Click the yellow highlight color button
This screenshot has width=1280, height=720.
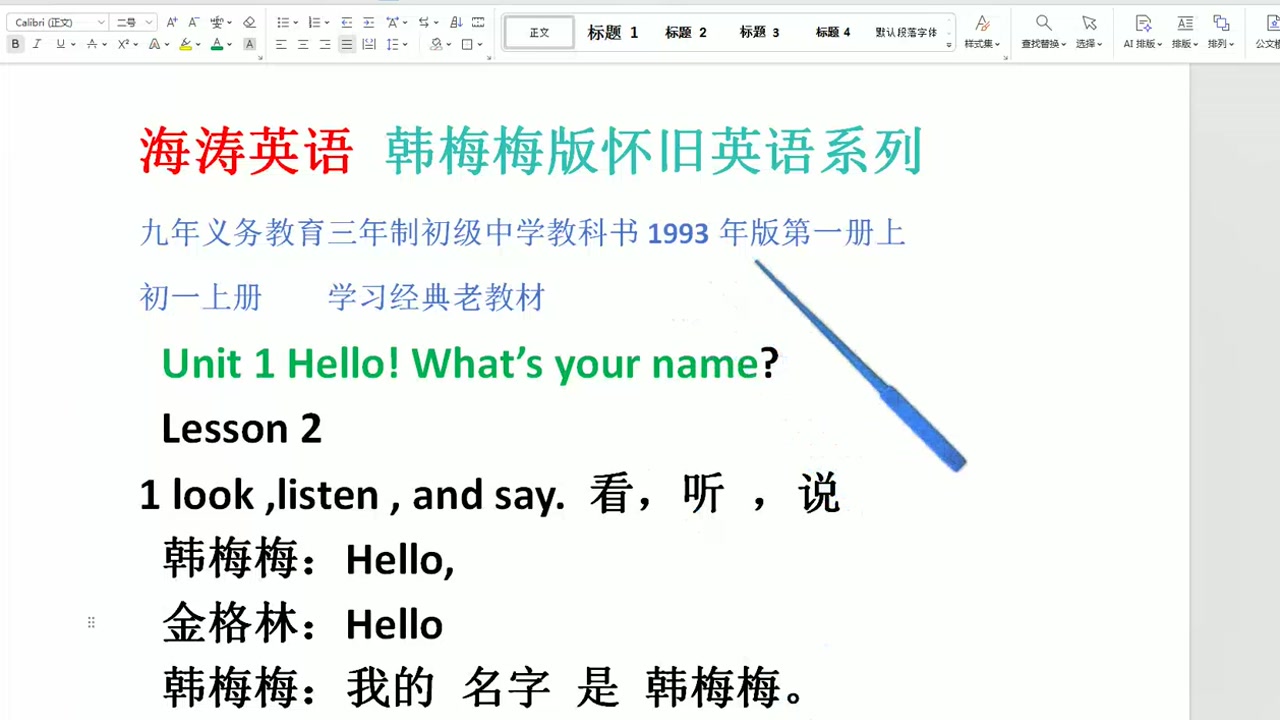coord(186,44)
